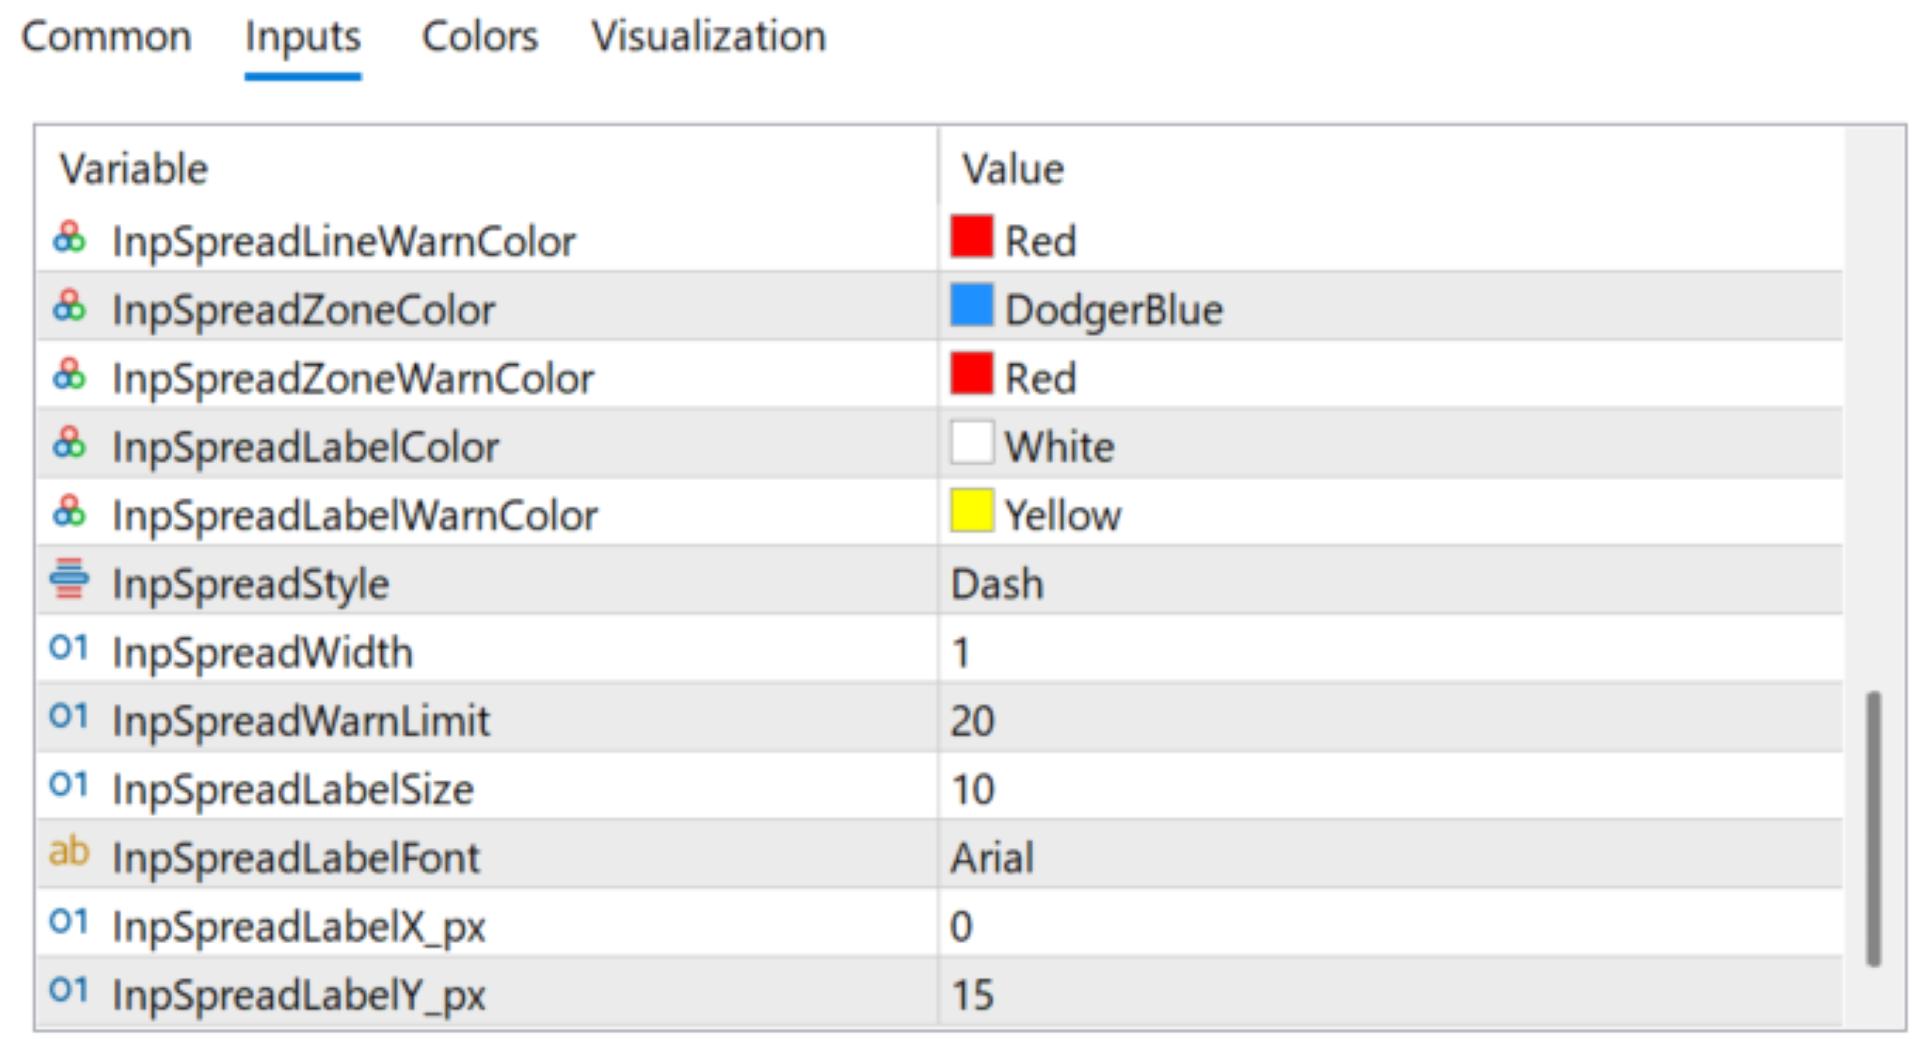Click the DodgerBlue color swatch

(x=971, y=307)
